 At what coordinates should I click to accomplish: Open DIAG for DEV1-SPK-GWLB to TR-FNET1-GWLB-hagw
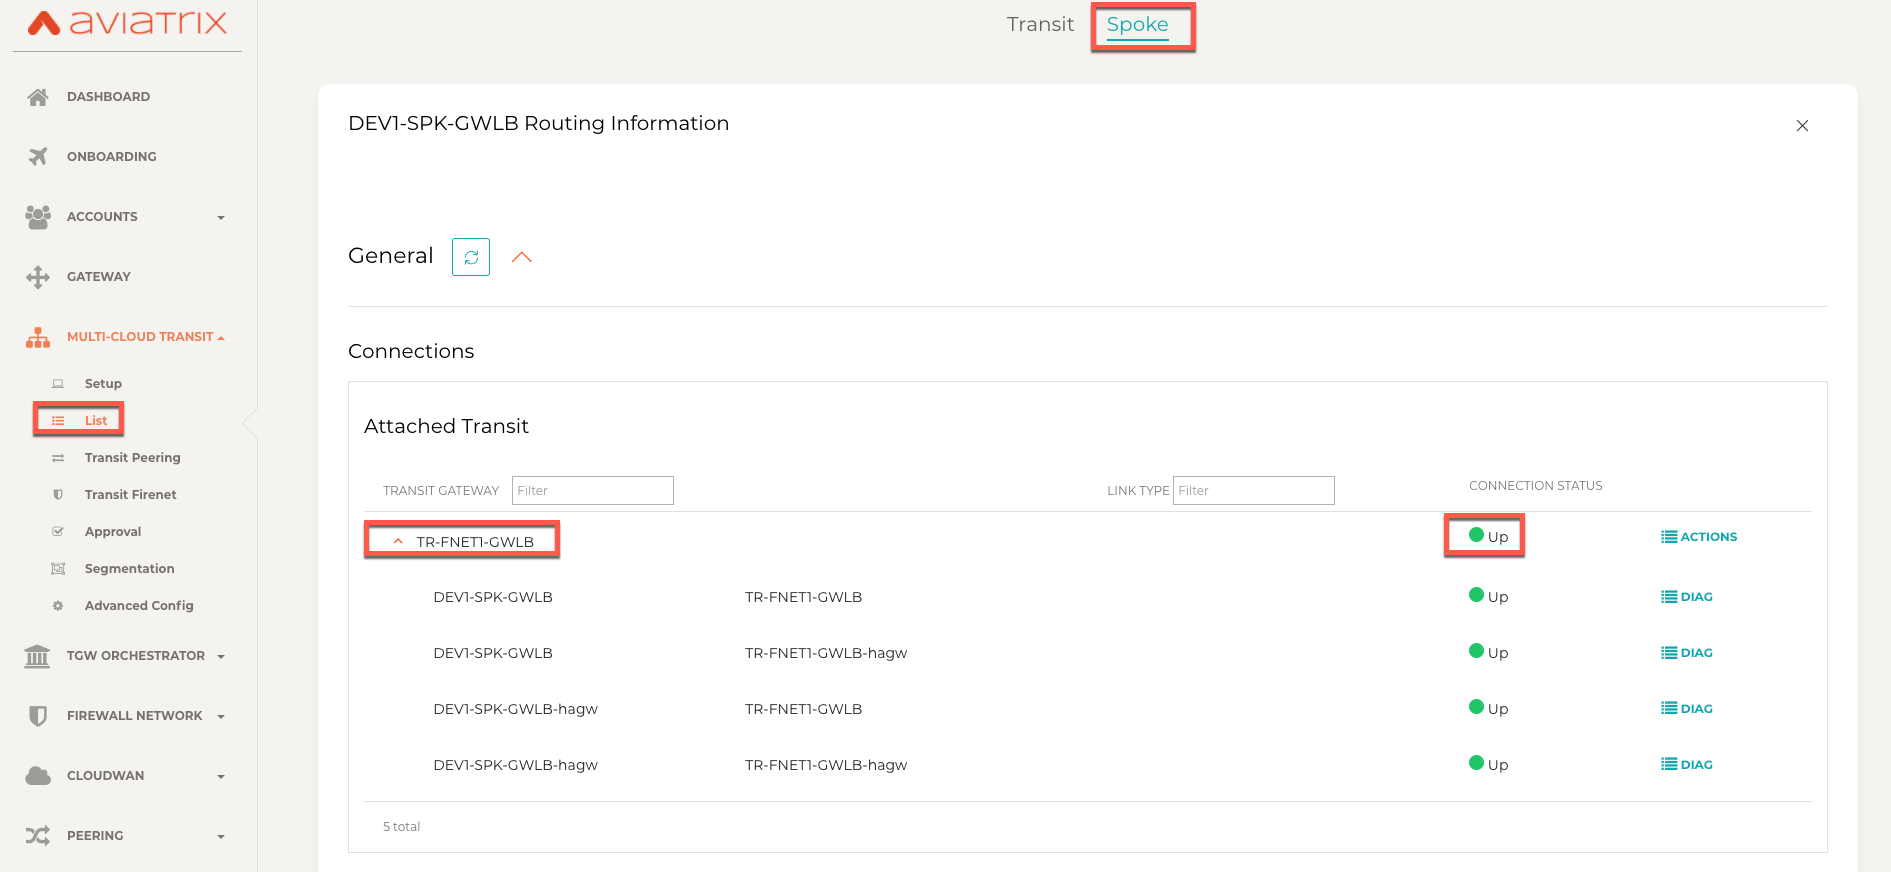1687,653
